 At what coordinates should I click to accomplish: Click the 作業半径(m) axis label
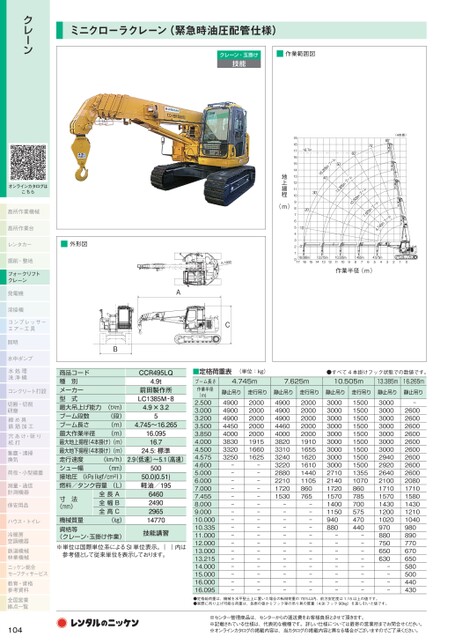click(354, 271)
